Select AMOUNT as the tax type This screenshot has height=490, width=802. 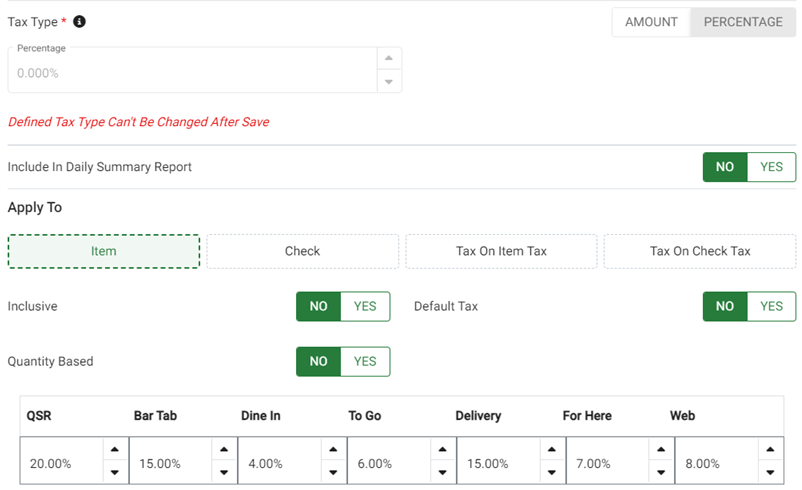point(651,22)
